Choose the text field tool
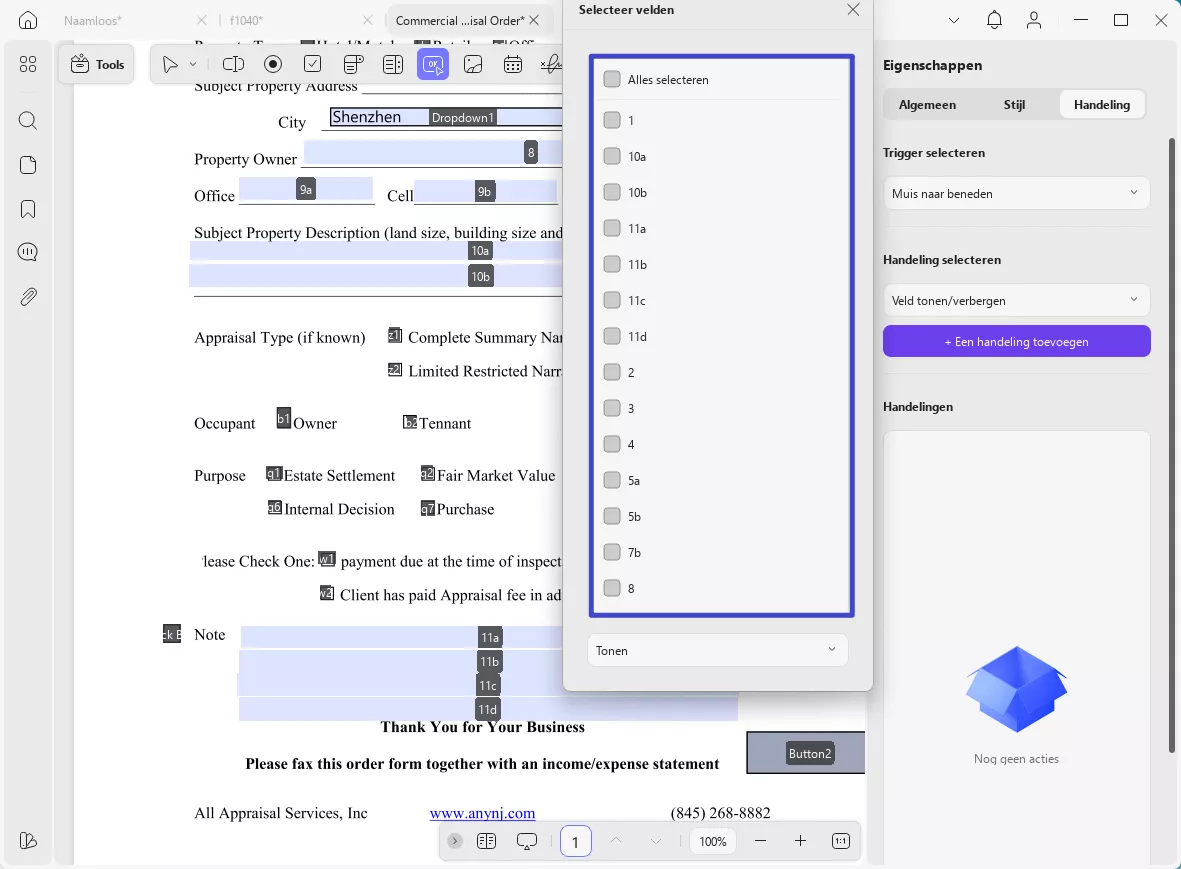 (233, 65)
